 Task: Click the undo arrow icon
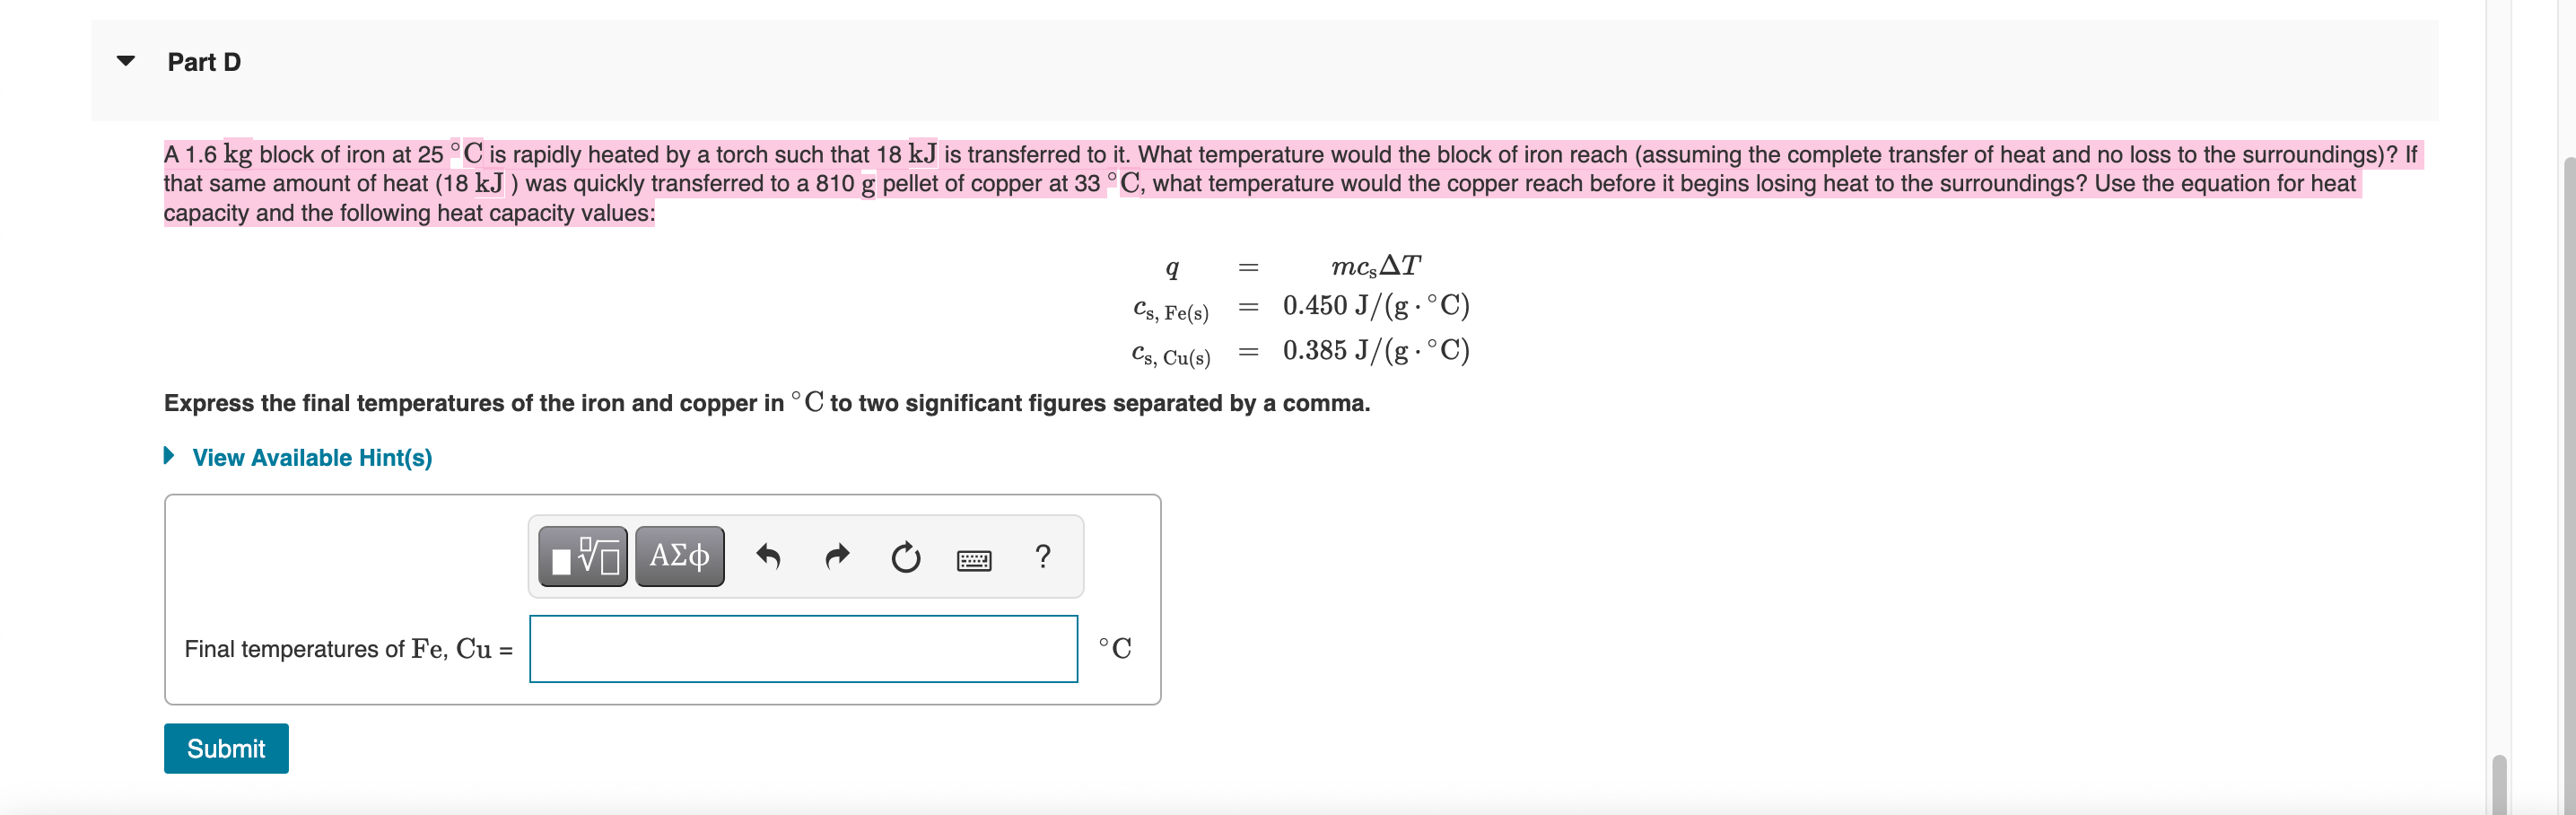768,556
